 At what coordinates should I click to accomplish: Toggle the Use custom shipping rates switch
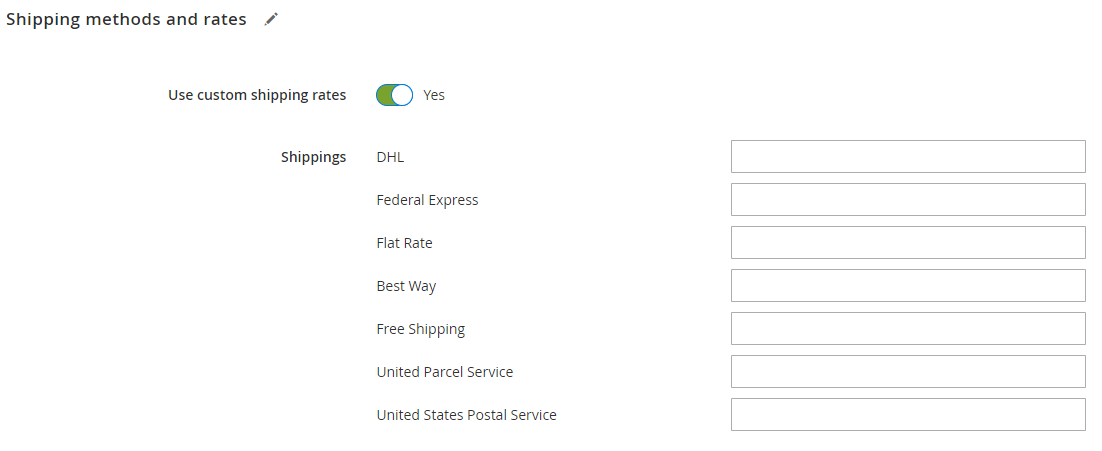(x=394, y=95)
